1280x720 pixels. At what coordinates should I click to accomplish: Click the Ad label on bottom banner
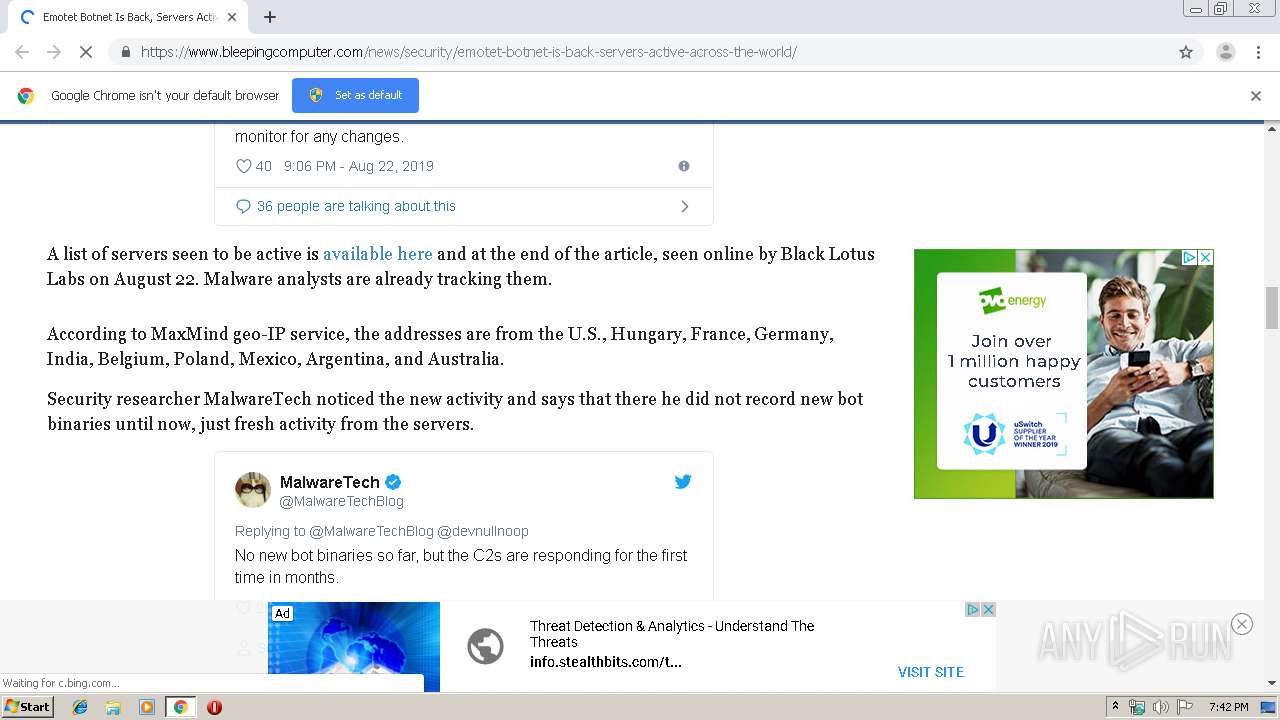tap(283, 613)
